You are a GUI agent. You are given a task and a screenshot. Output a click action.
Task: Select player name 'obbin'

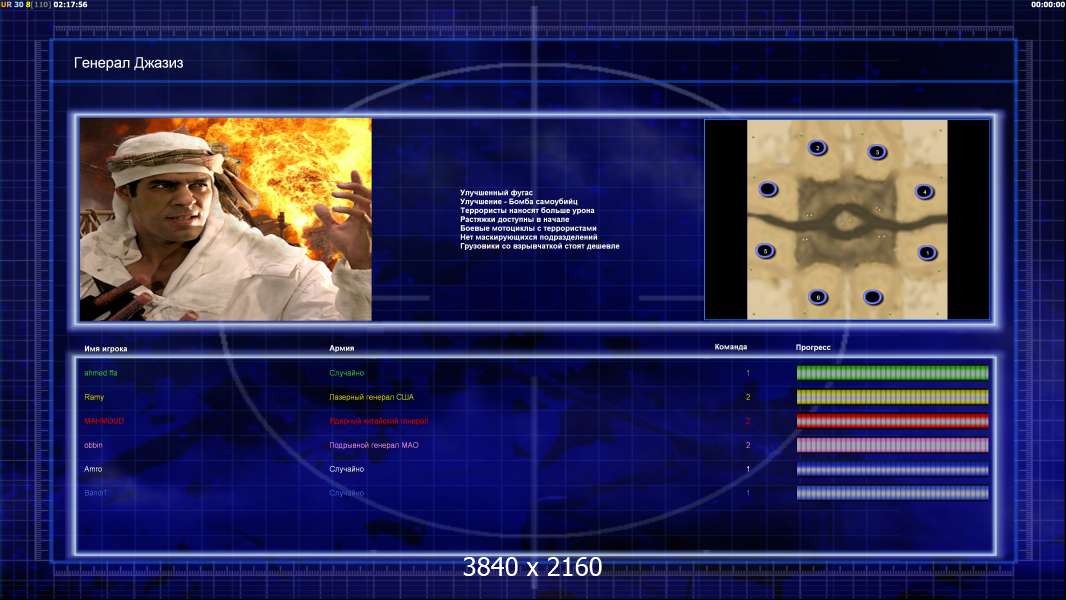pos(93,445)
